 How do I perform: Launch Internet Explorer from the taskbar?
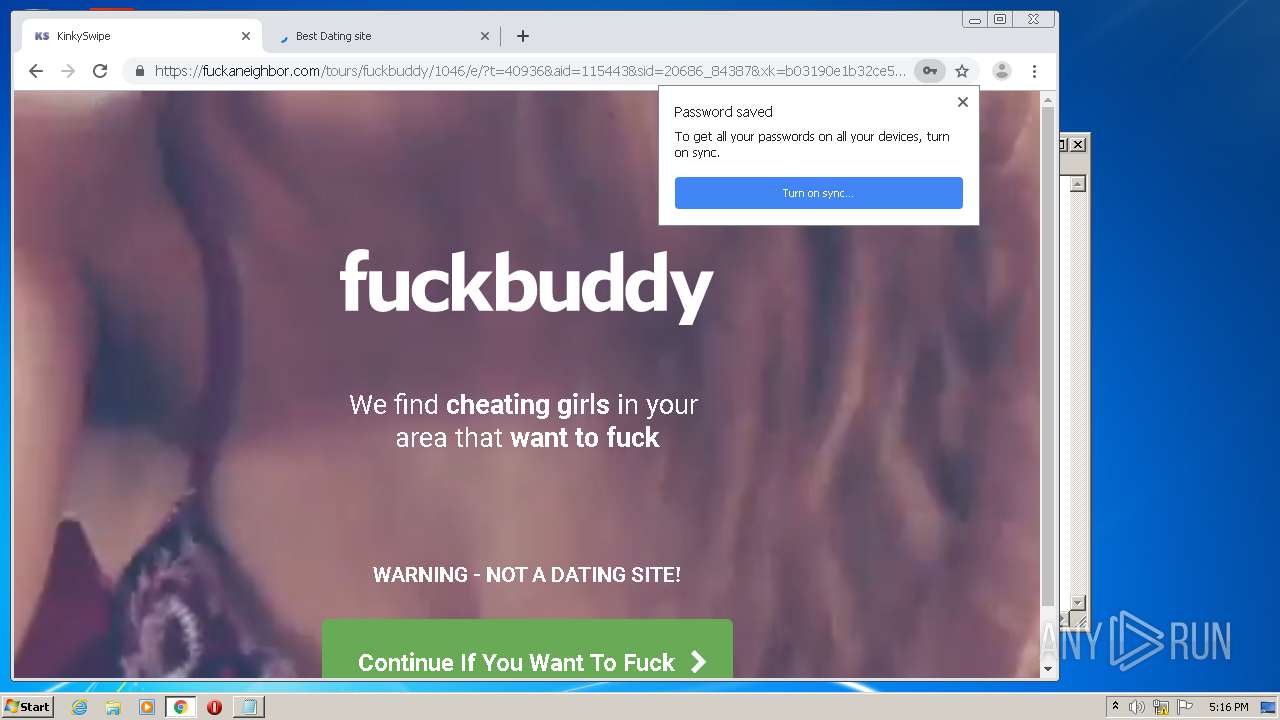coord(79,707)
